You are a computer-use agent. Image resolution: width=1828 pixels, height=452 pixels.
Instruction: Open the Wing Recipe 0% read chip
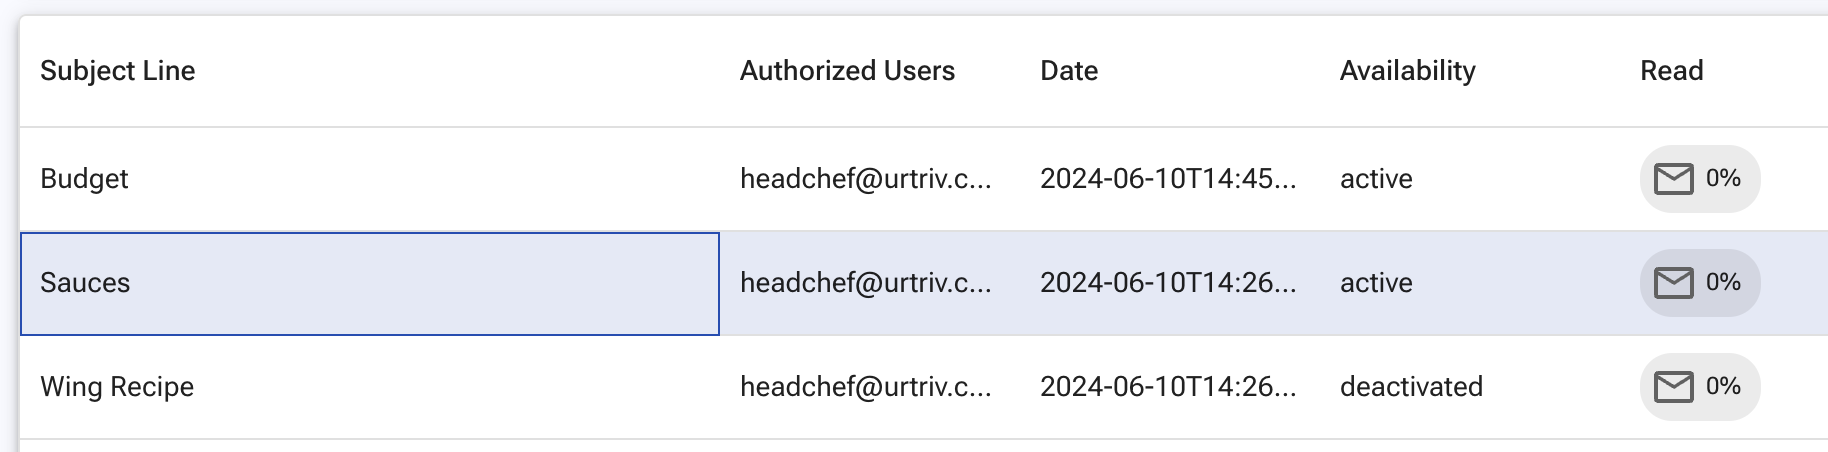pos(1700,387)
